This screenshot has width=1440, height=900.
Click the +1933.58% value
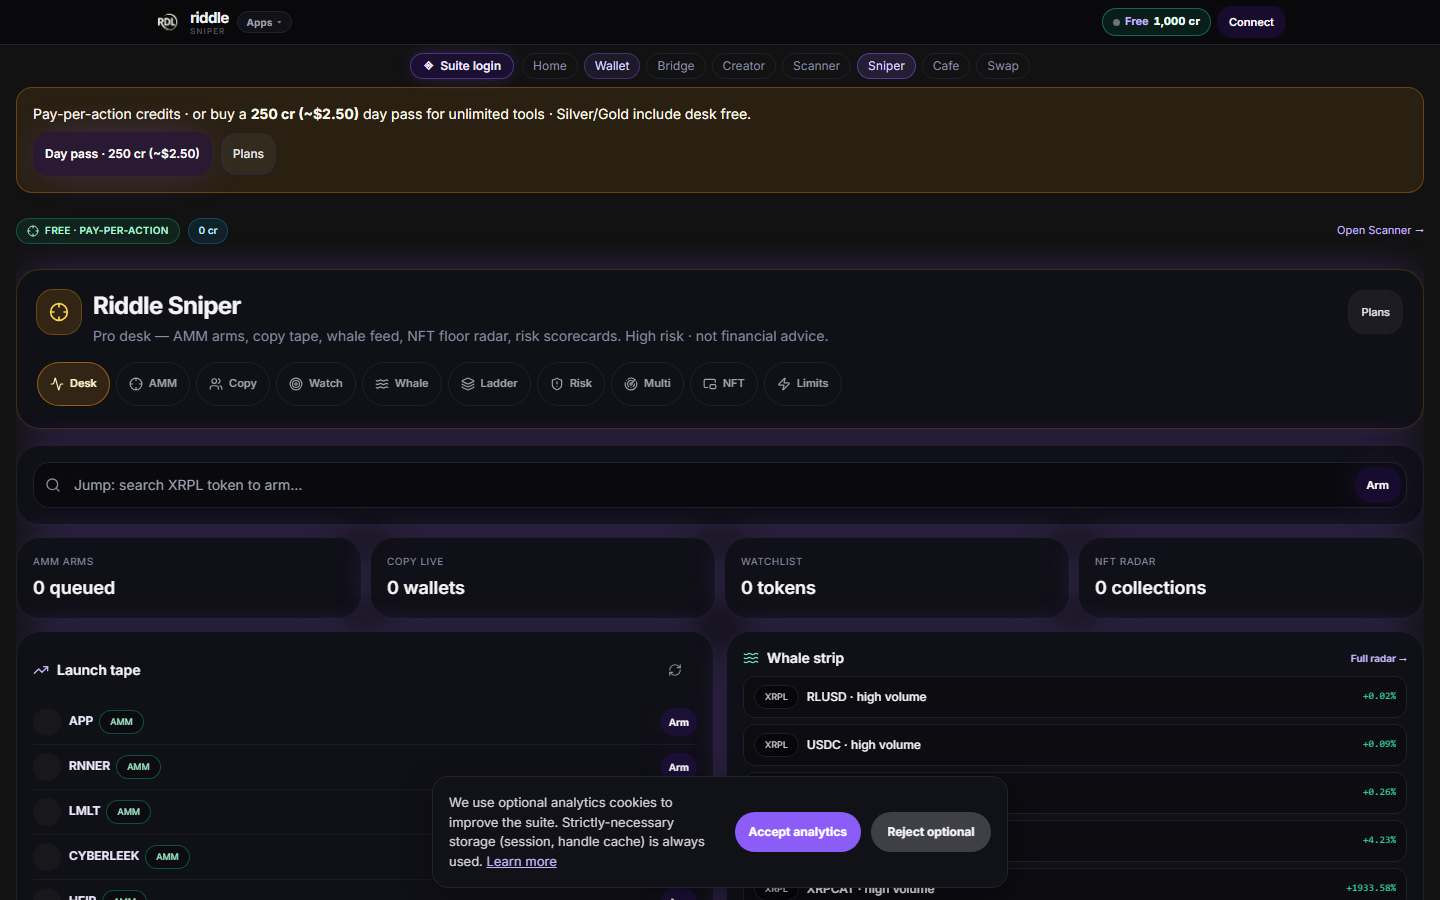click(1371, 888)
